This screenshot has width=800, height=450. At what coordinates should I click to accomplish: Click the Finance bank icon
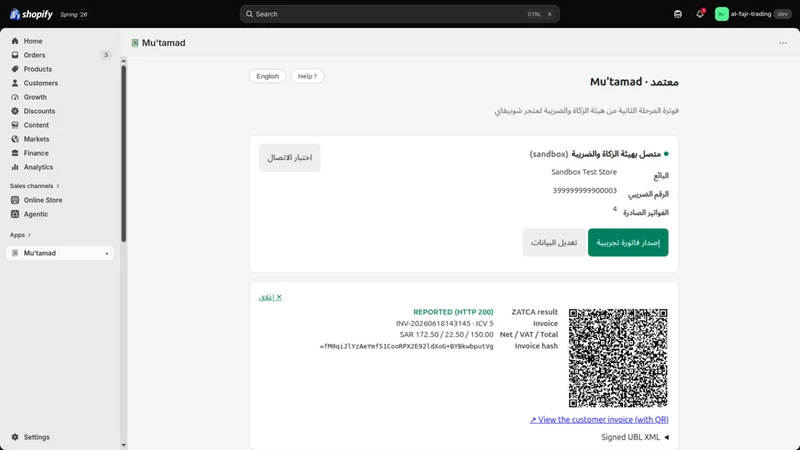[x=15, y=153]
